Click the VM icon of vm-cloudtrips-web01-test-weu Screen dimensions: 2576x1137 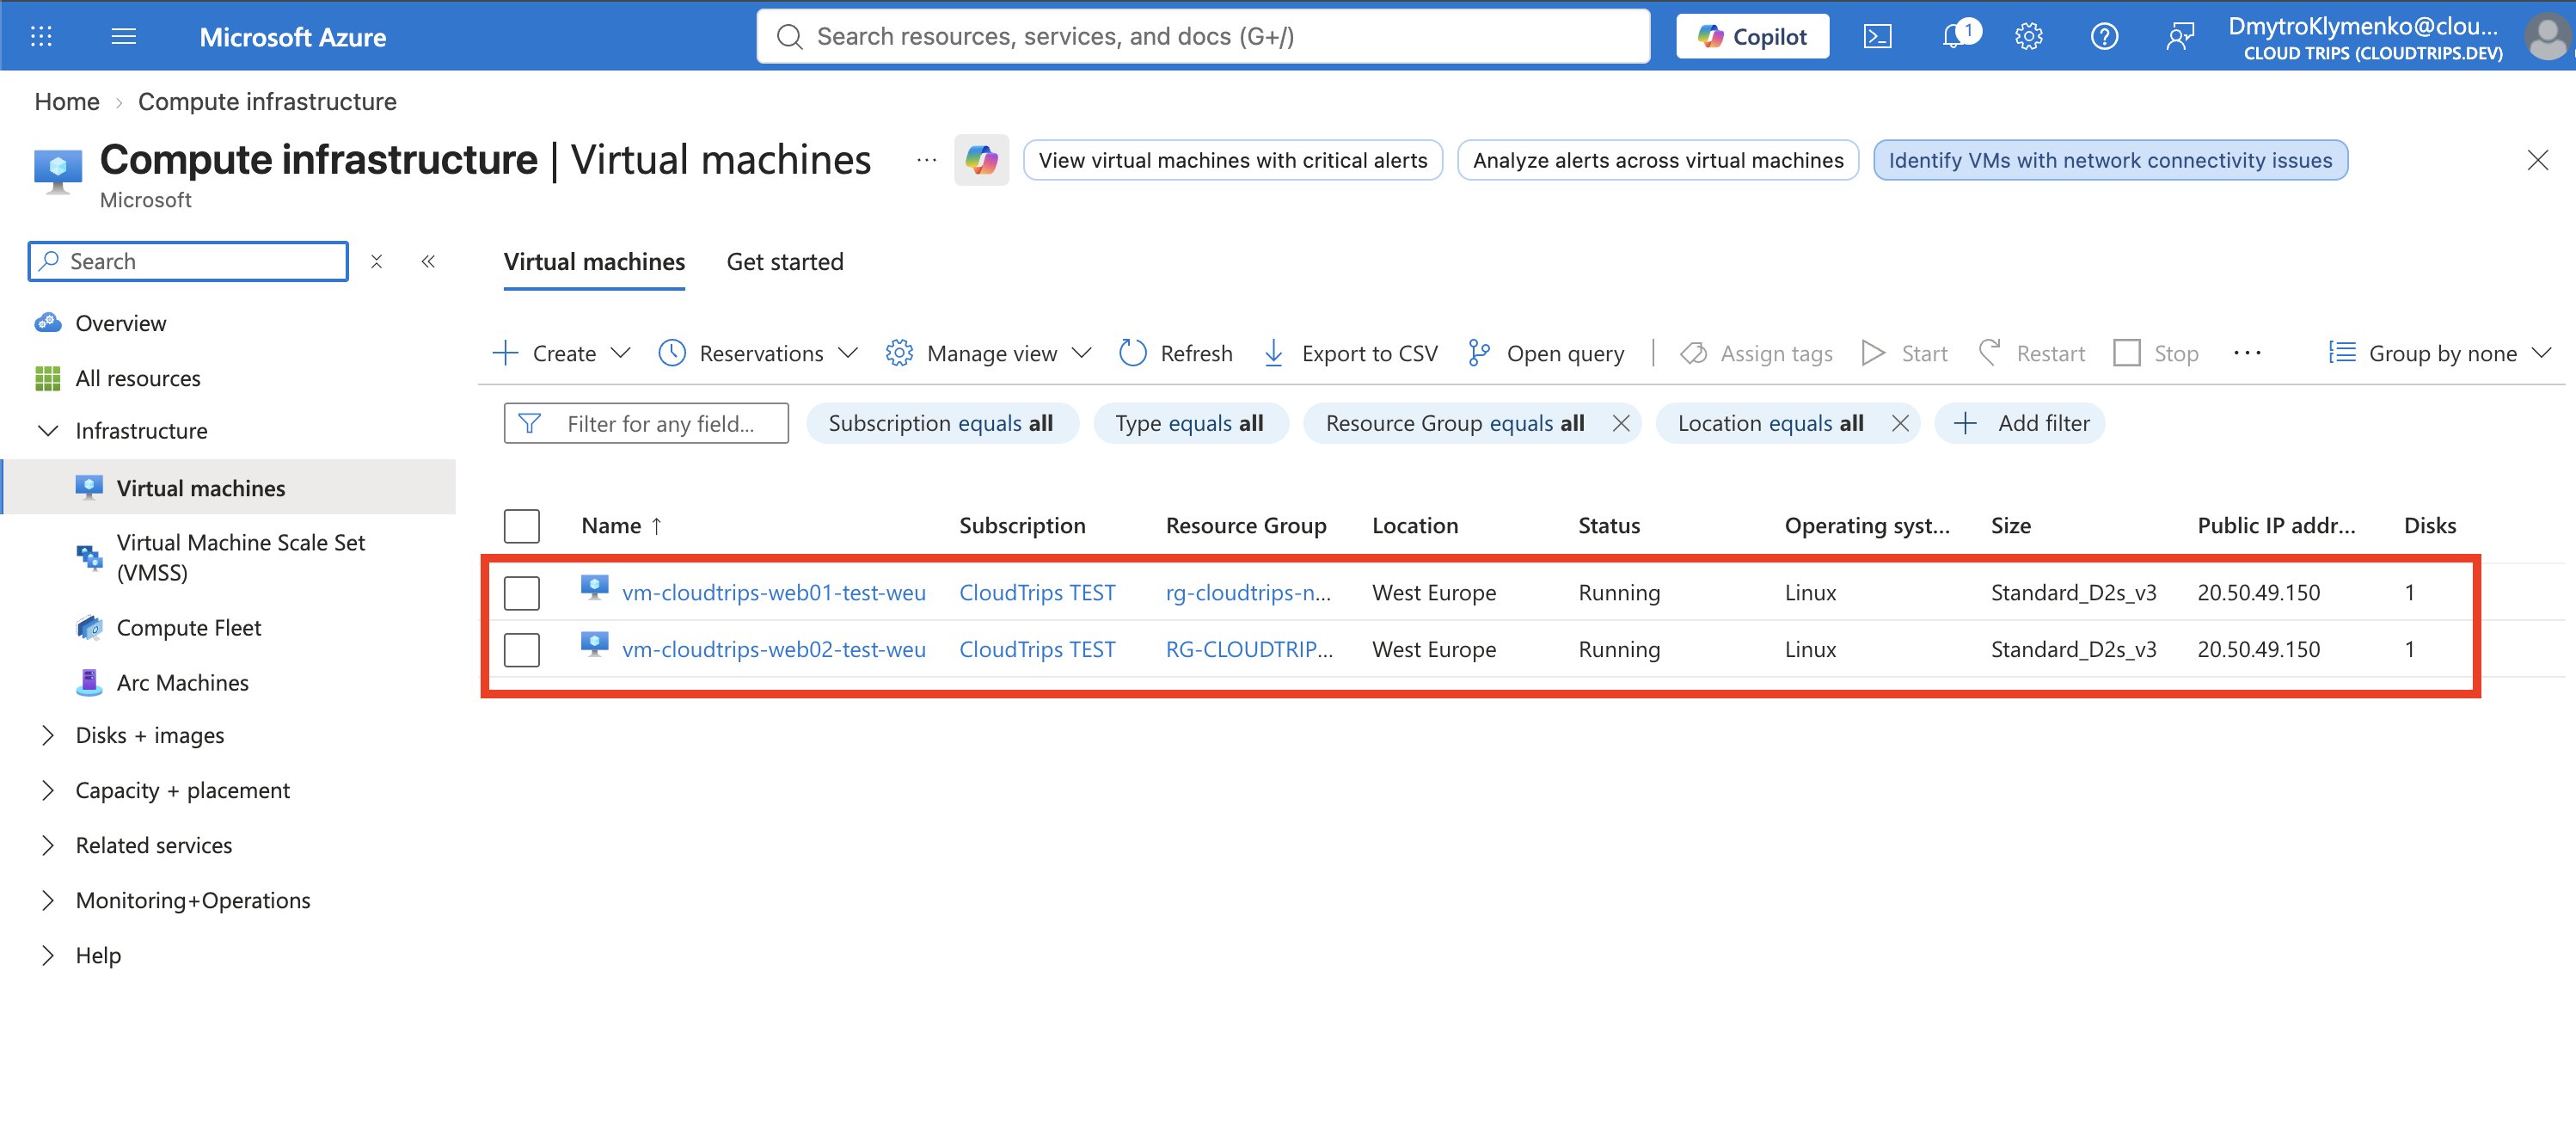coord(594,588)
